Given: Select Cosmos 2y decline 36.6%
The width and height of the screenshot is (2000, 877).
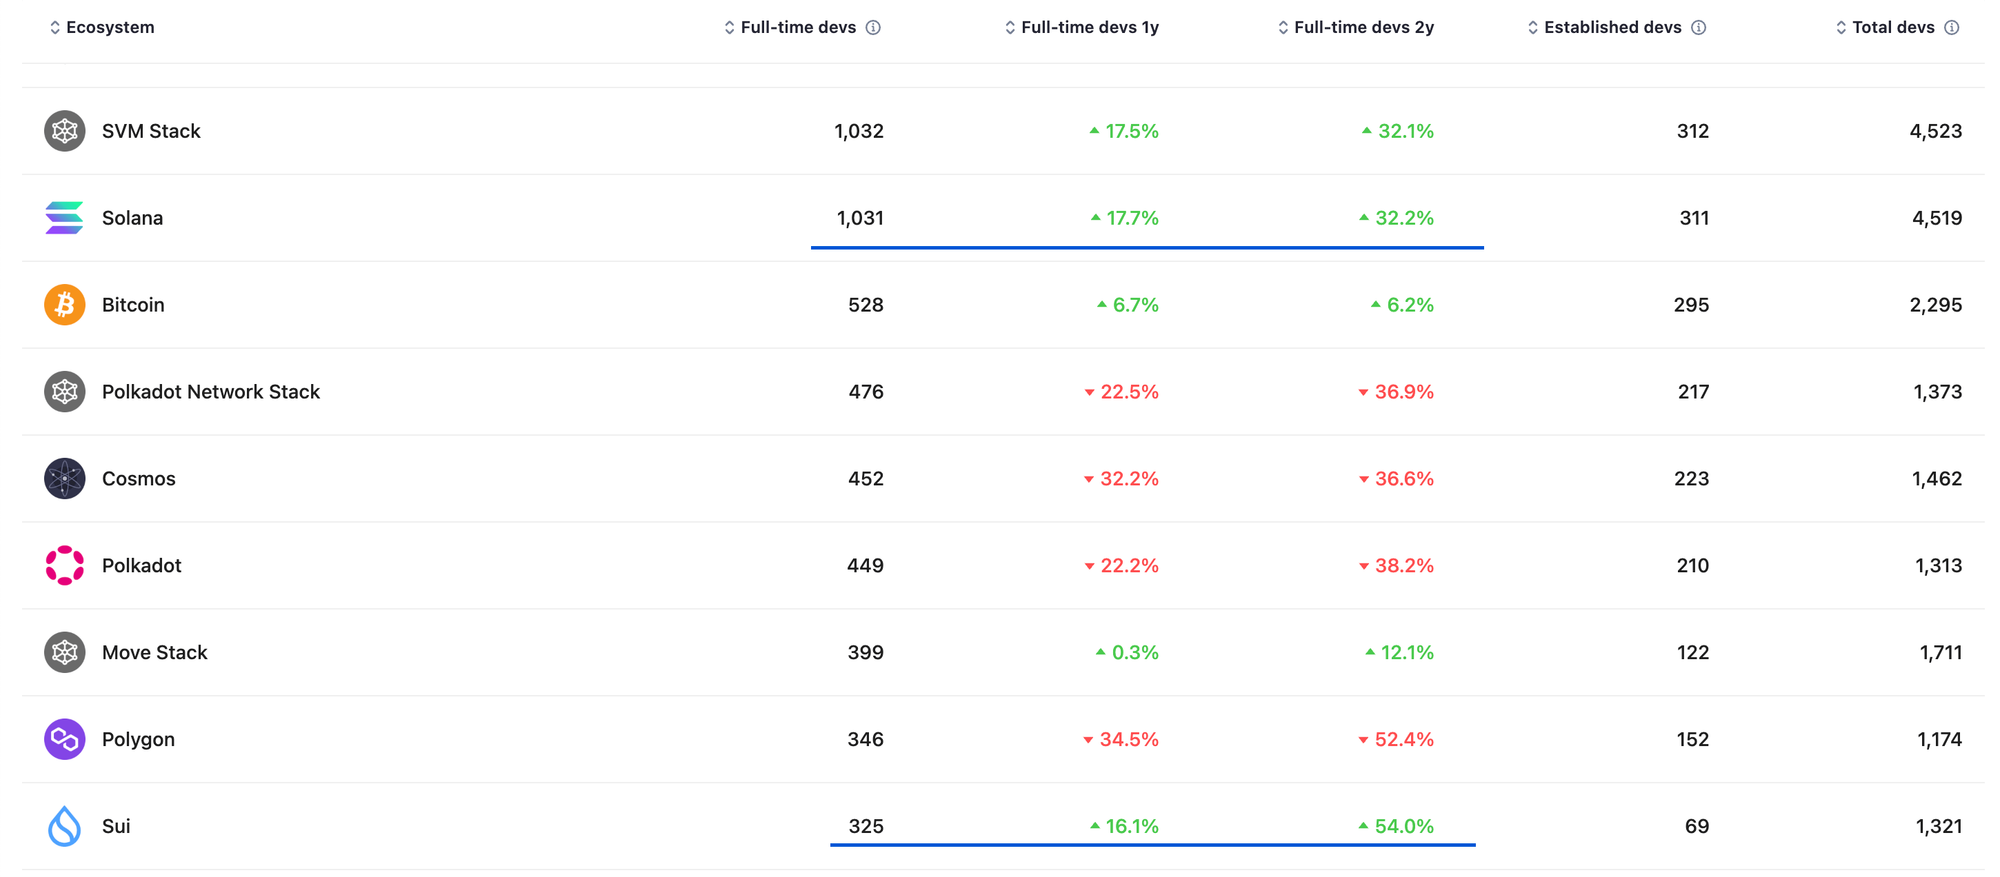Looking at the screenshot, I should [1396, 479].
